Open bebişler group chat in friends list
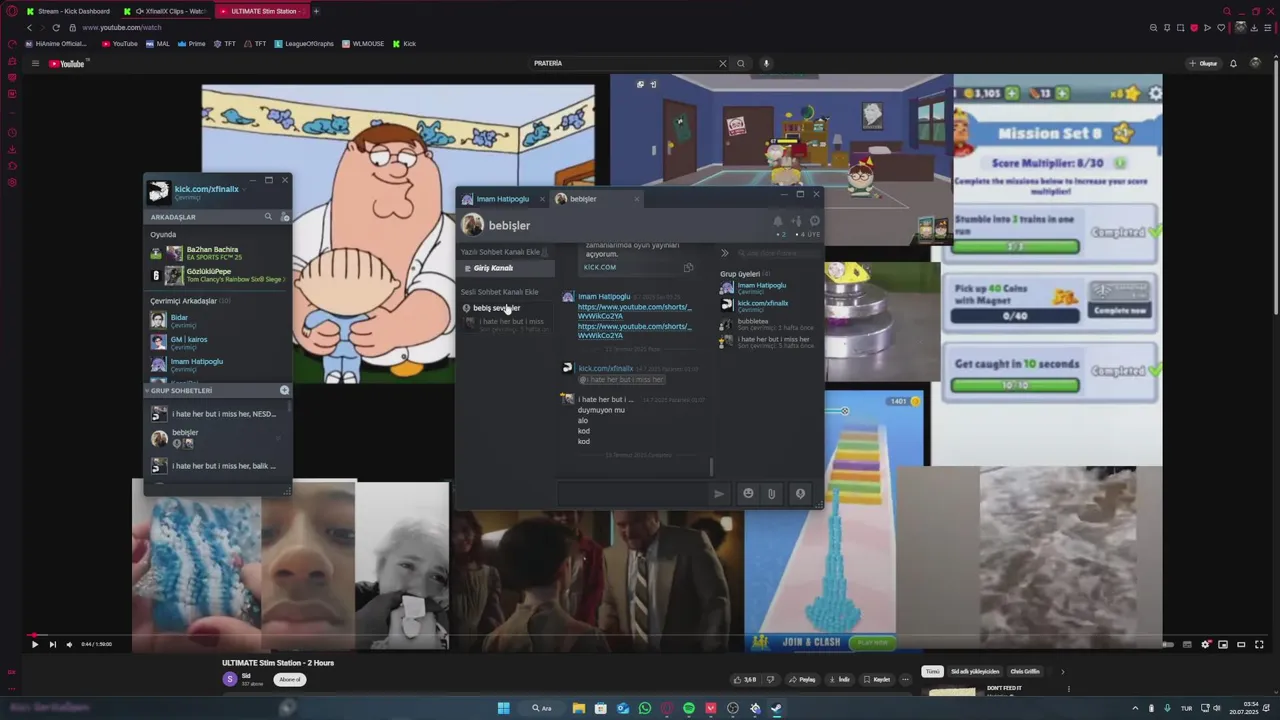 click(x=217, y=438)
